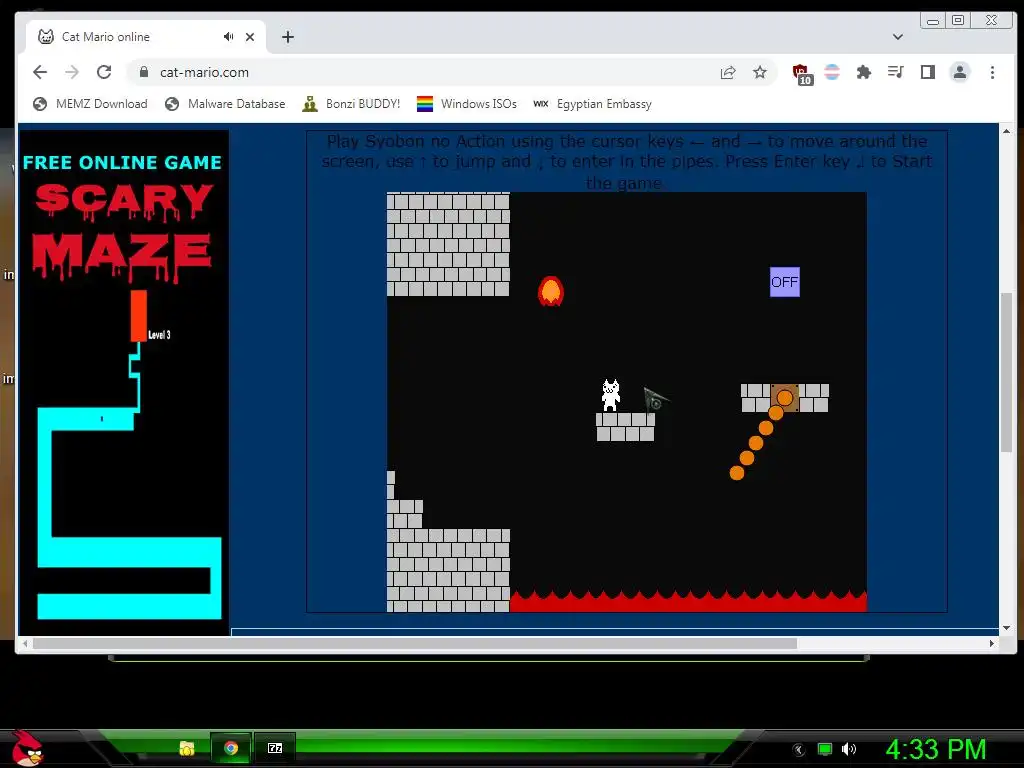The height and width of the screenshot is (768, 1024).
Task: Share this page using the share icon
Action: [x=728, y=72]
